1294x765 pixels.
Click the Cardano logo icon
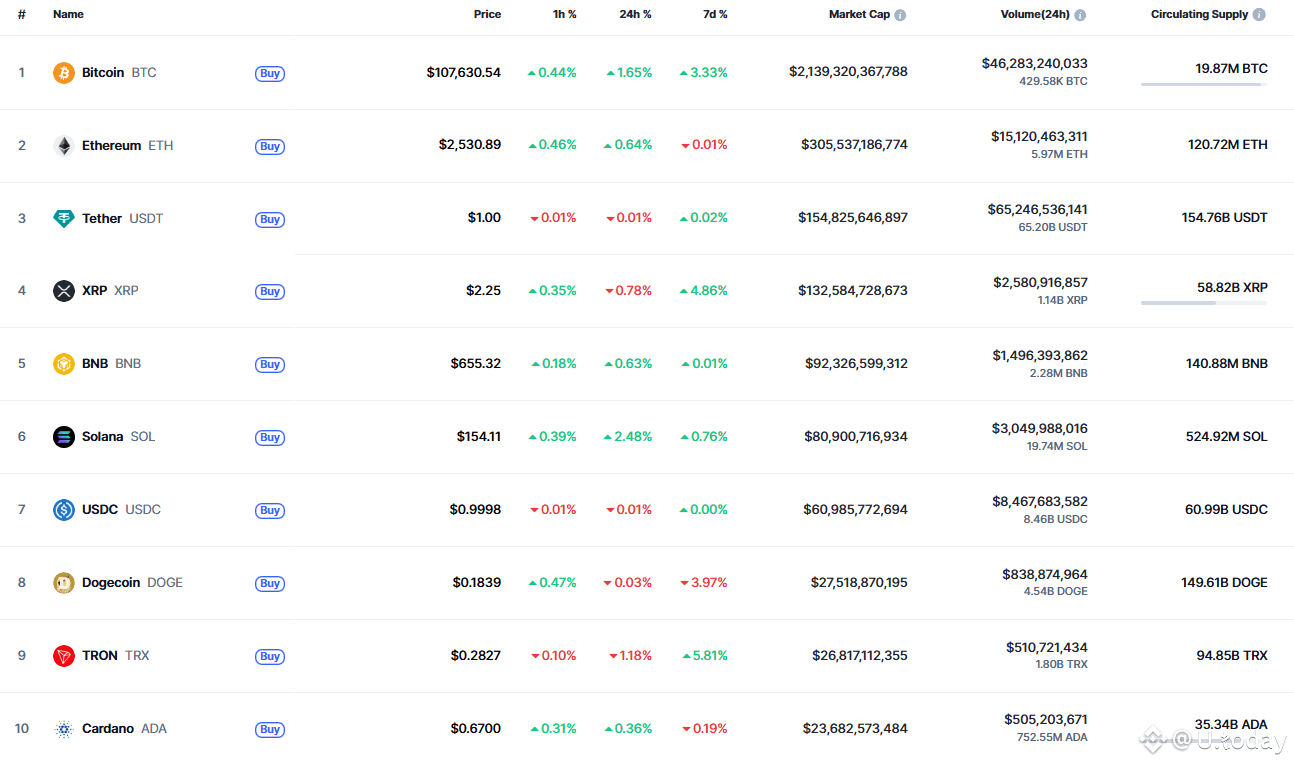click(x=64, y=729)
